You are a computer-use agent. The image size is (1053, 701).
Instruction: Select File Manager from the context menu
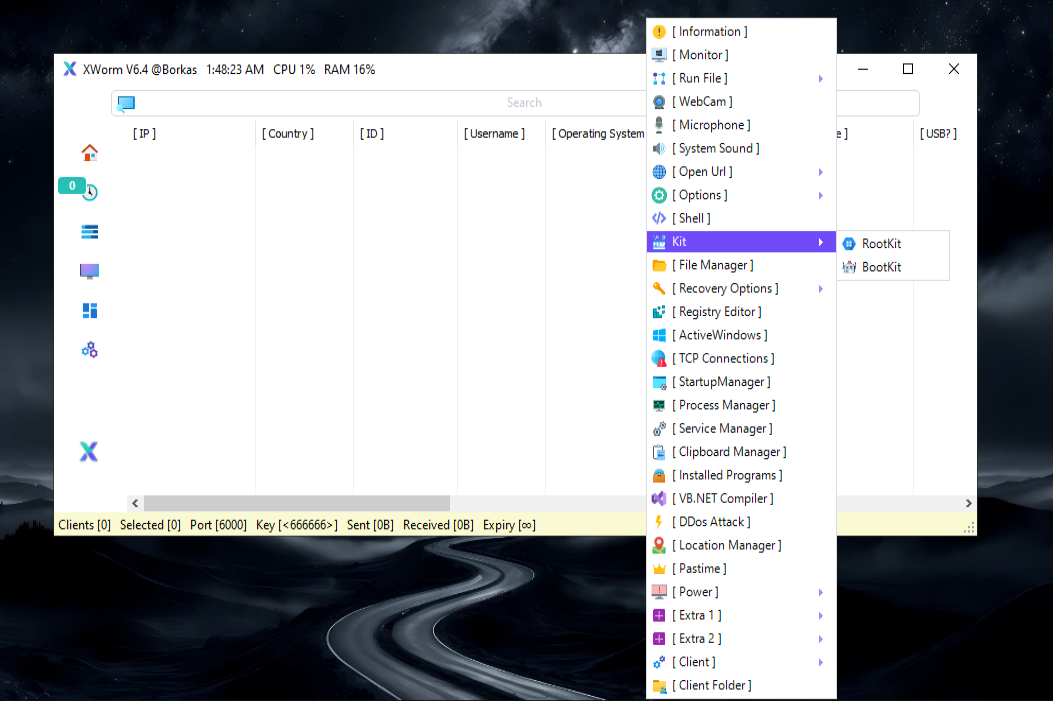(x=712, y=265)
